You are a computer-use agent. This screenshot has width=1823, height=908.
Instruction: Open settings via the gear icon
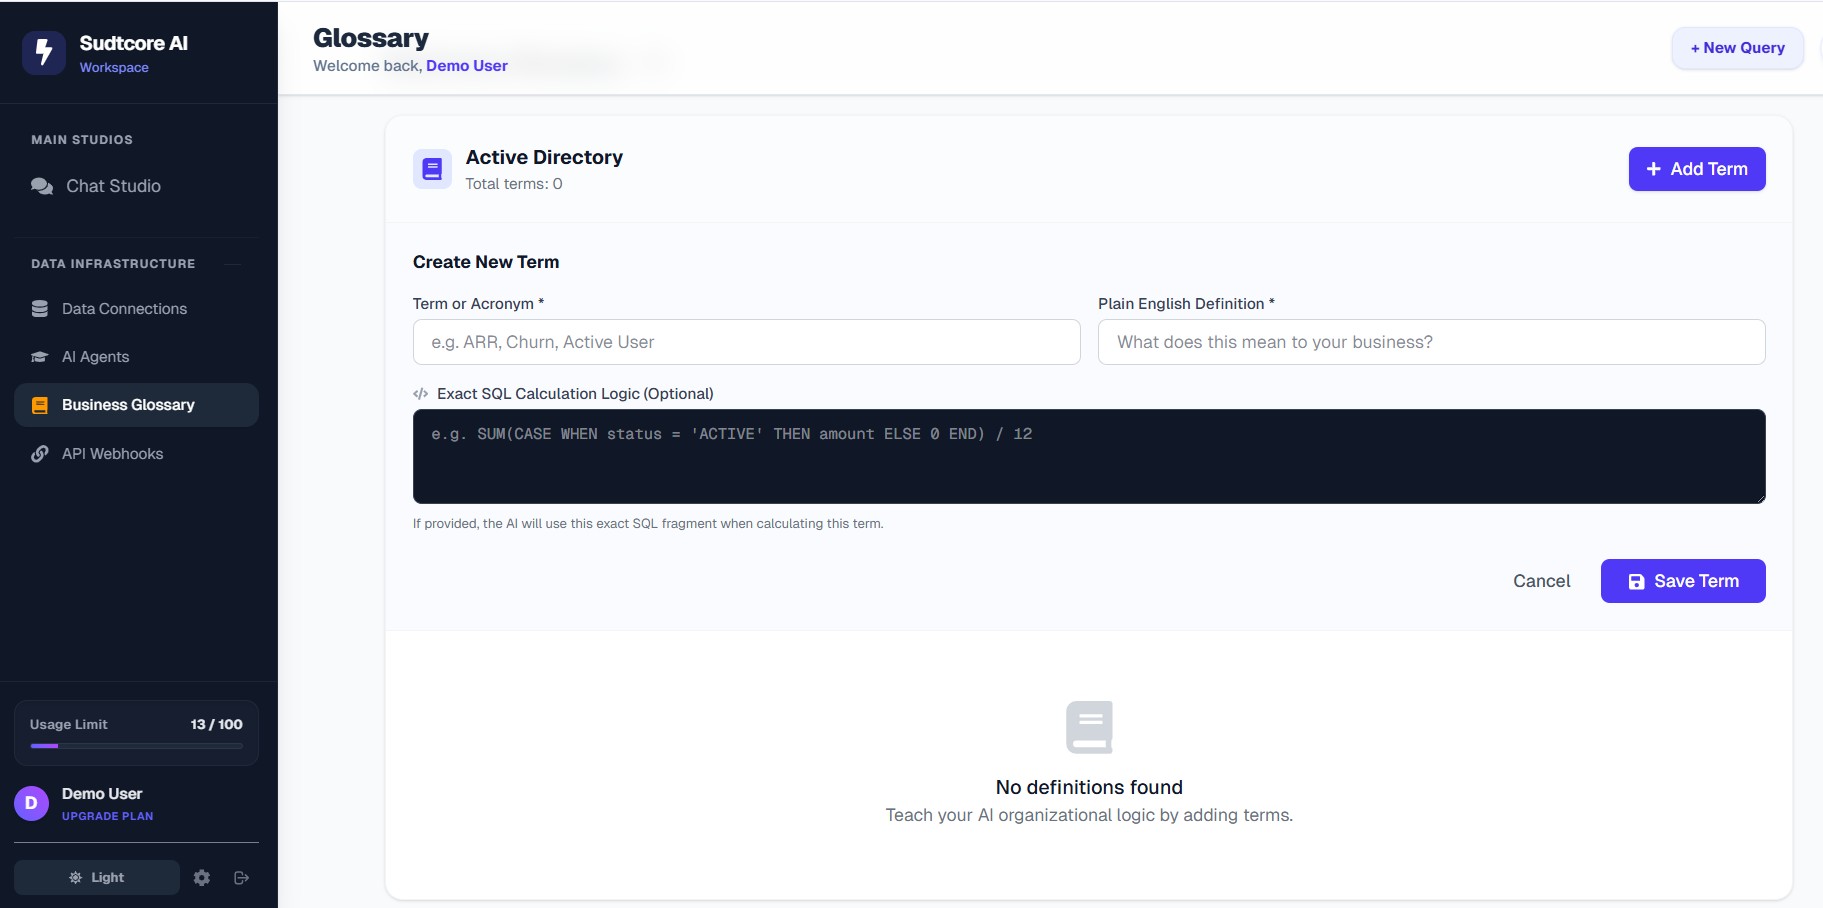[x=202, y=878]
